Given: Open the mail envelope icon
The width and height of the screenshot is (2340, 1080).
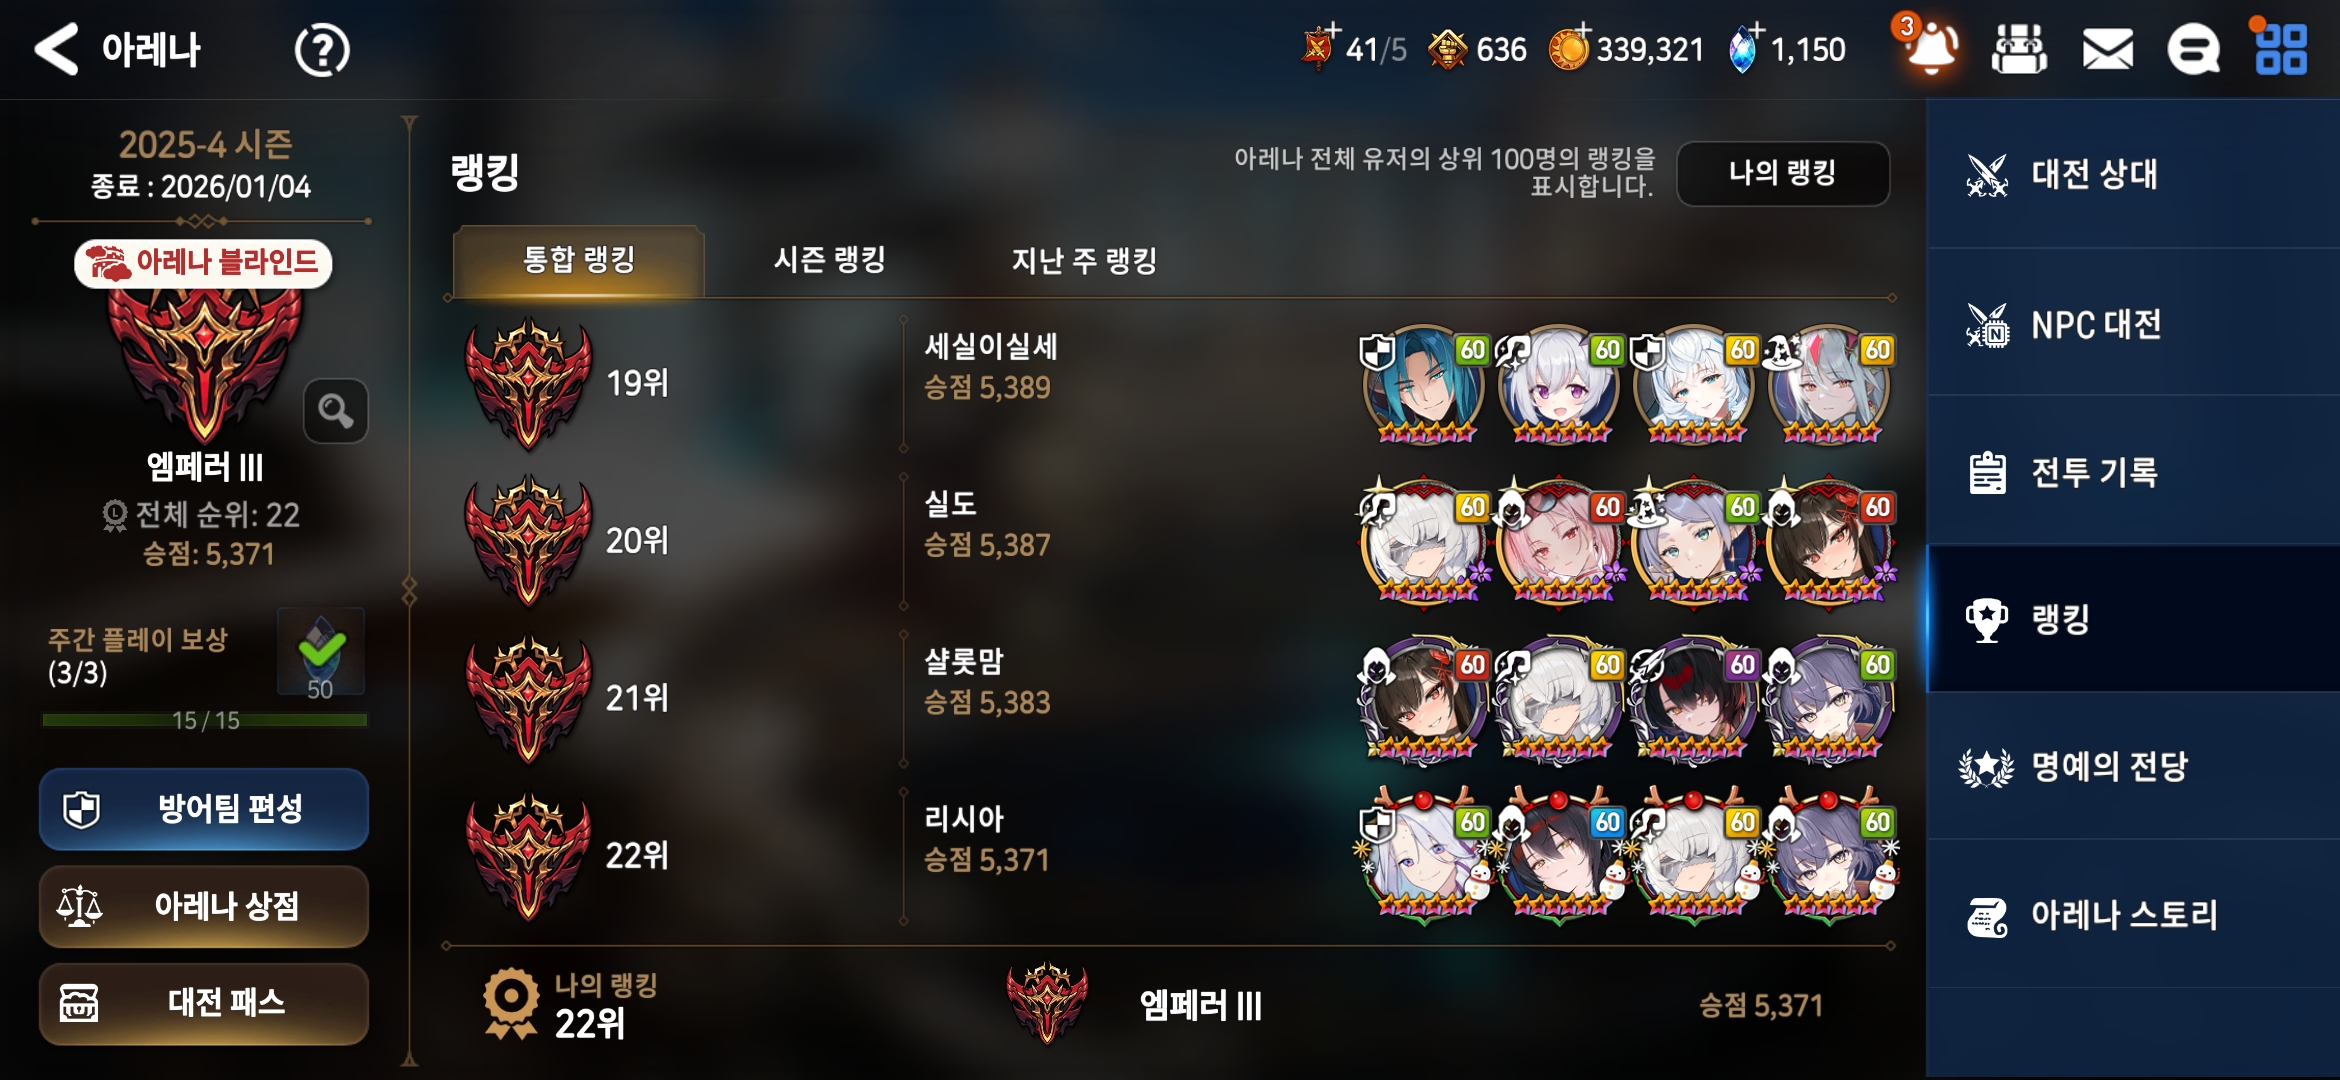Looking at the screenshot, I should (x=2107, y=49).
